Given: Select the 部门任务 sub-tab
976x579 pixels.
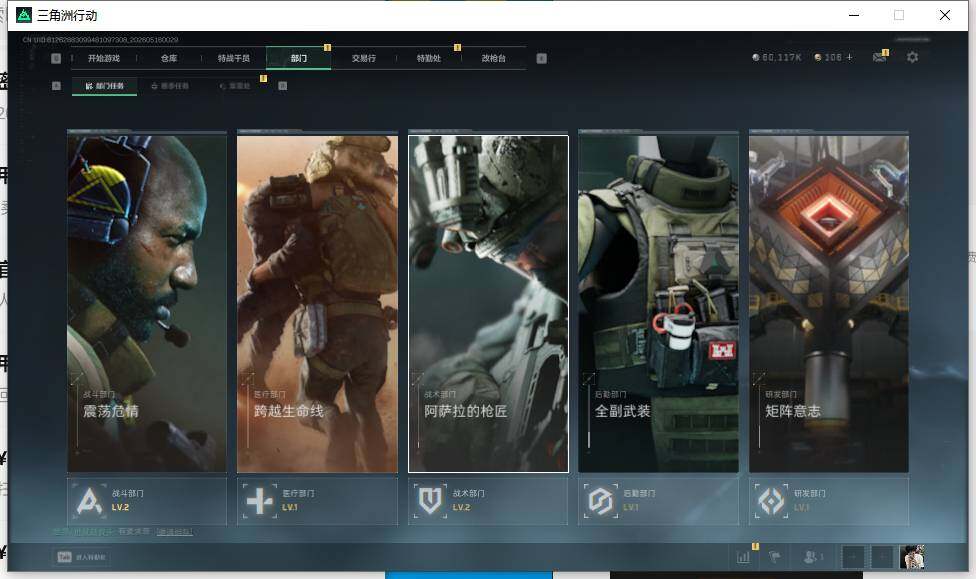Looking at the screenshot, I should point(105,86).
